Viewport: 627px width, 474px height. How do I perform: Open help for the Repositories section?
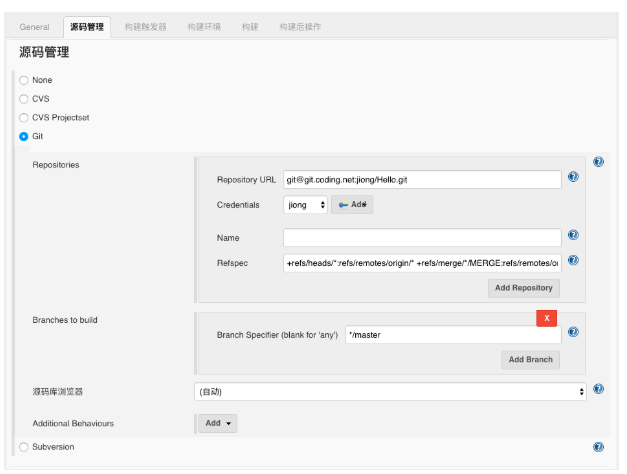(x=598, y=162)
